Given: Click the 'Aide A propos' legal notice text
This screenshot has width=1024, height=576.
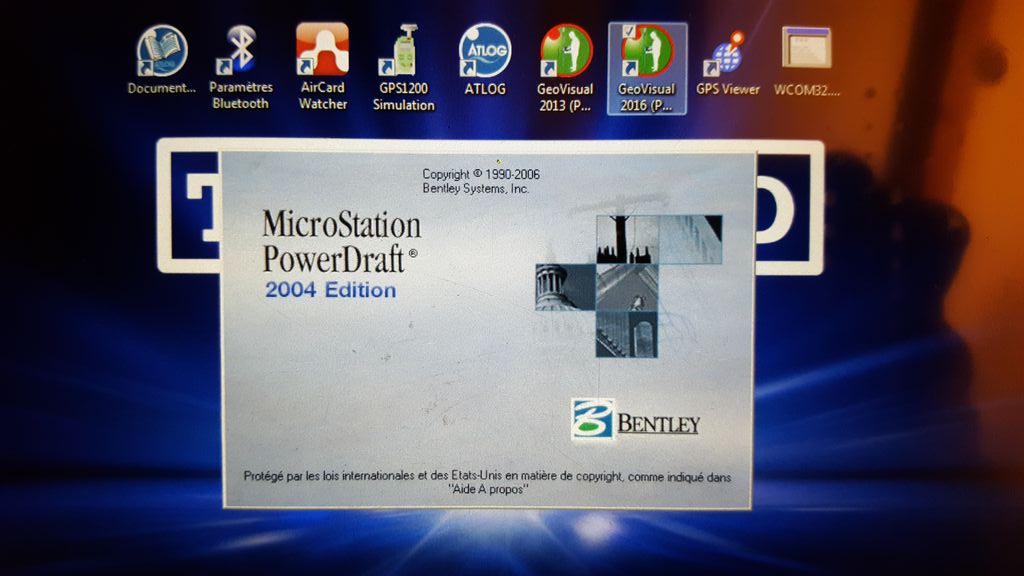Looking at the screenshot, I should [x=487, y=483].
